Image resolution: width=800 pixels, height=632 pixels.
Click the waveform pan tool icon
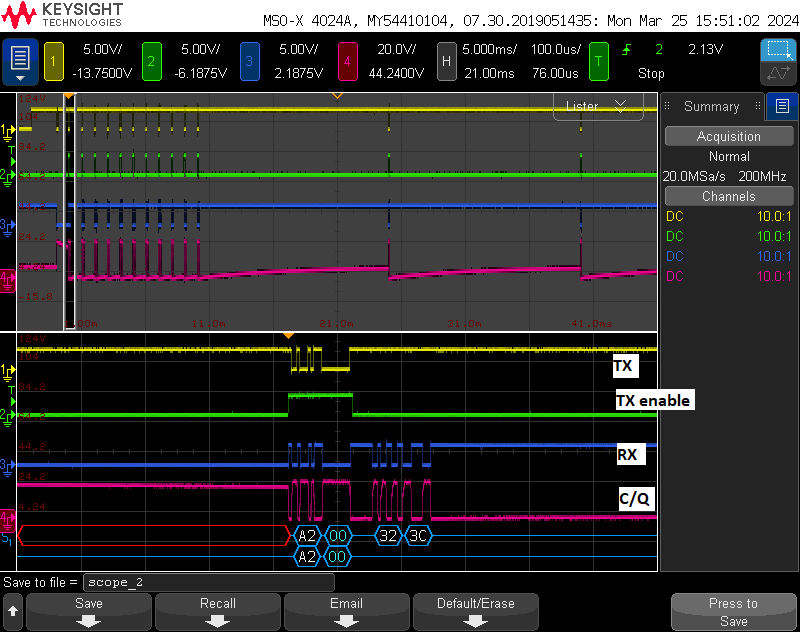pos(778,73)
